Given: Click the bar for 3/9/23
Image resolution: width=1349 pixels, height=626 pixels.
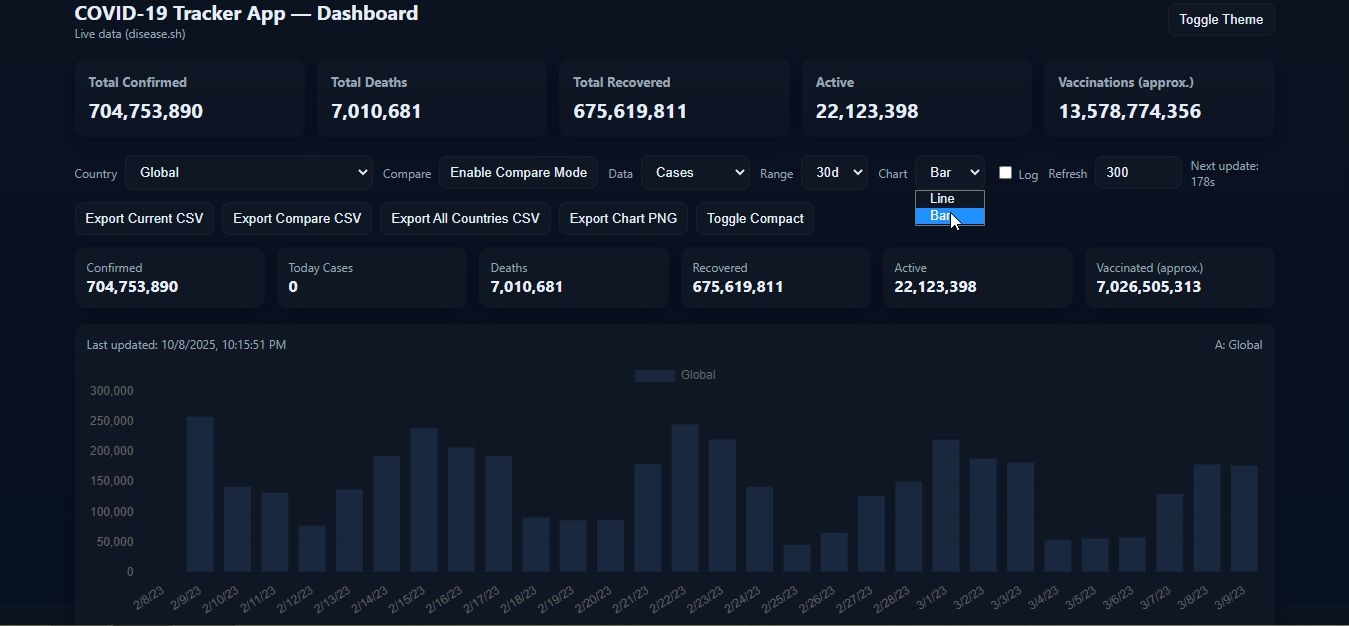Looking at the screenshot, I should click(x=1244, y=519).
